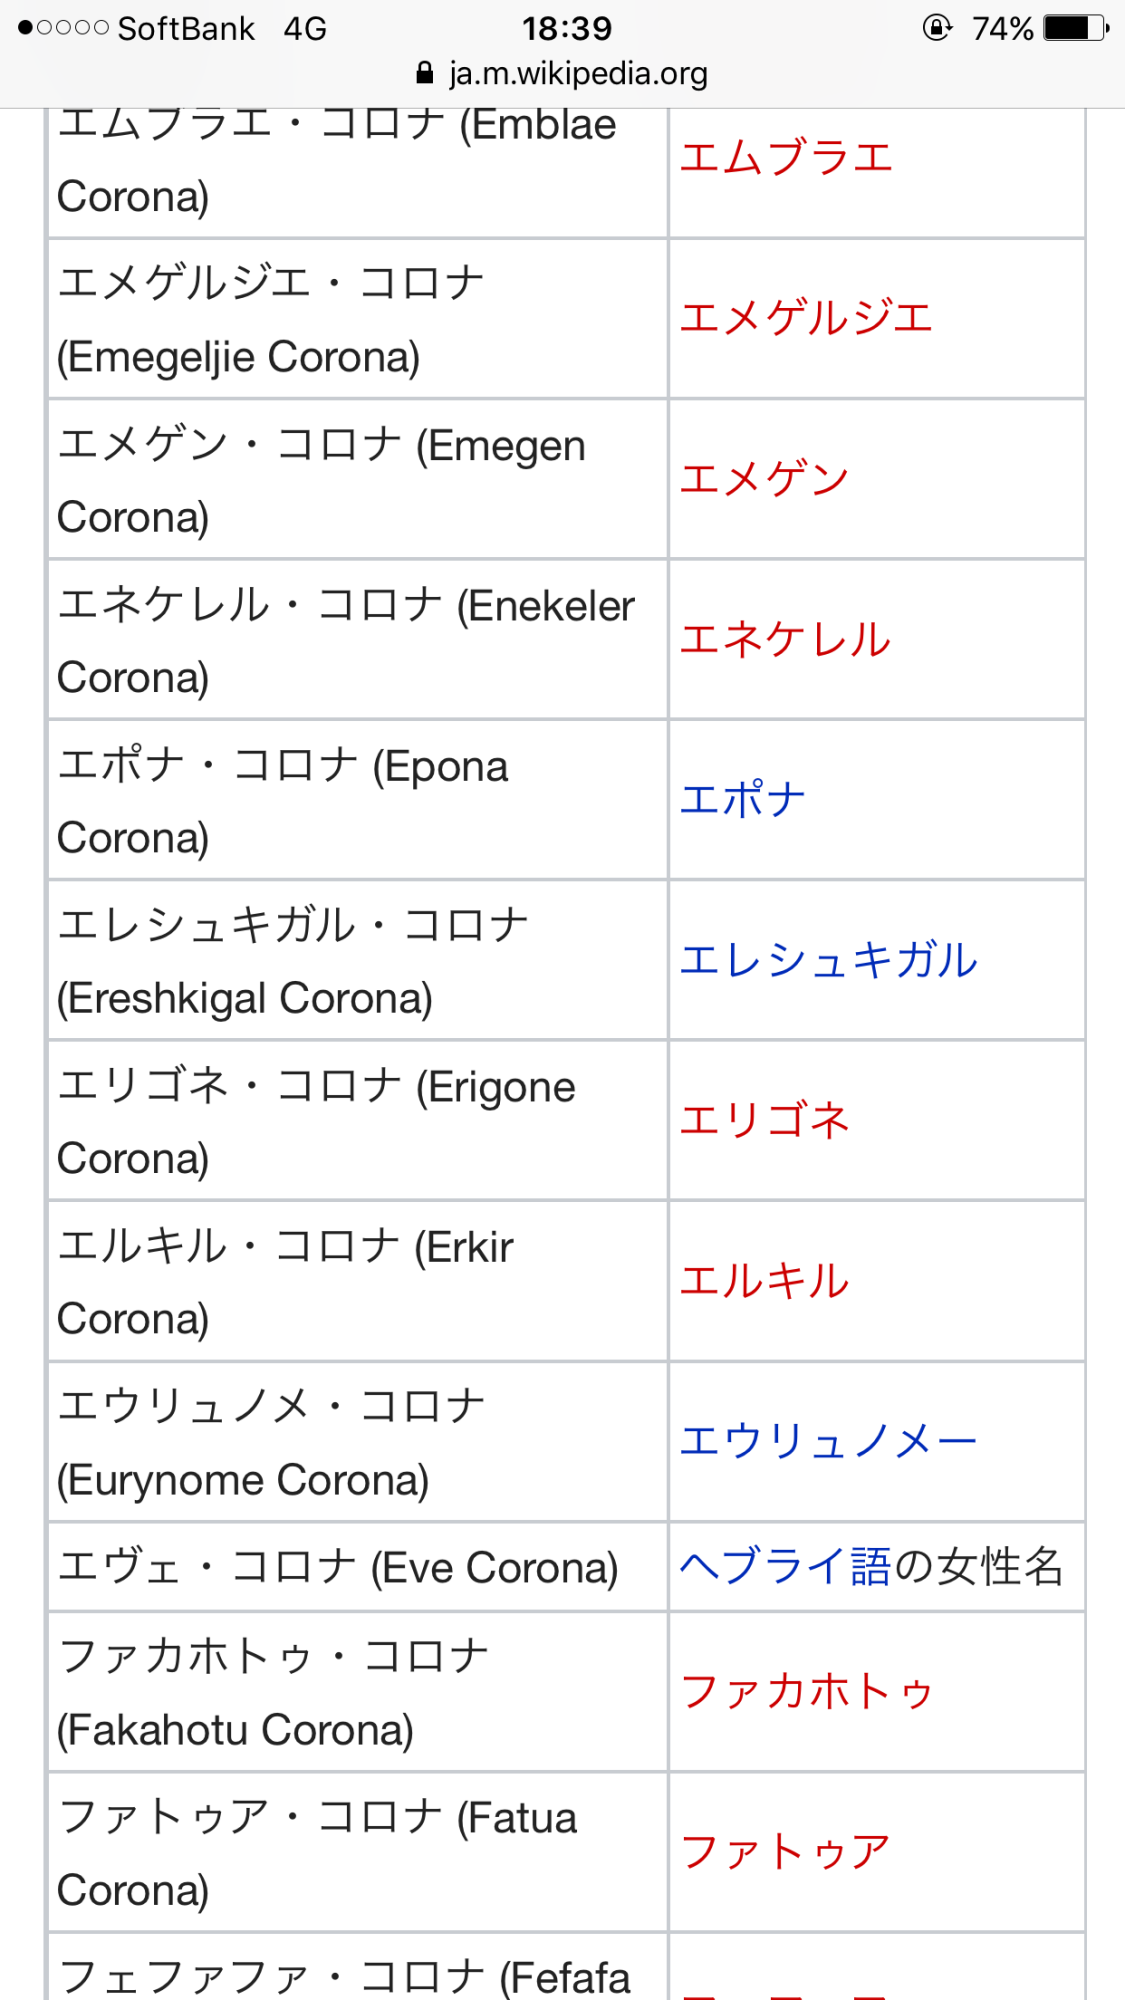
Task: Open the red エルキル link
Action: 764,1281
